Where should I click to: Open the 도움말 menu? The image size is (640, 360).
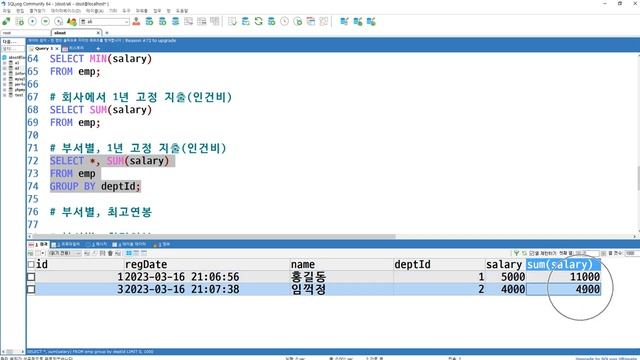pos(182,11)
